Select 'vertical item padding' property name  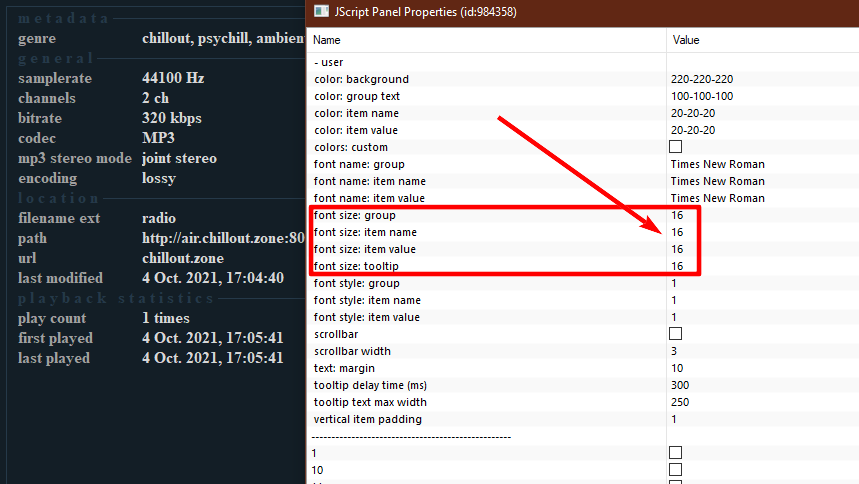[x=368, y=419]
